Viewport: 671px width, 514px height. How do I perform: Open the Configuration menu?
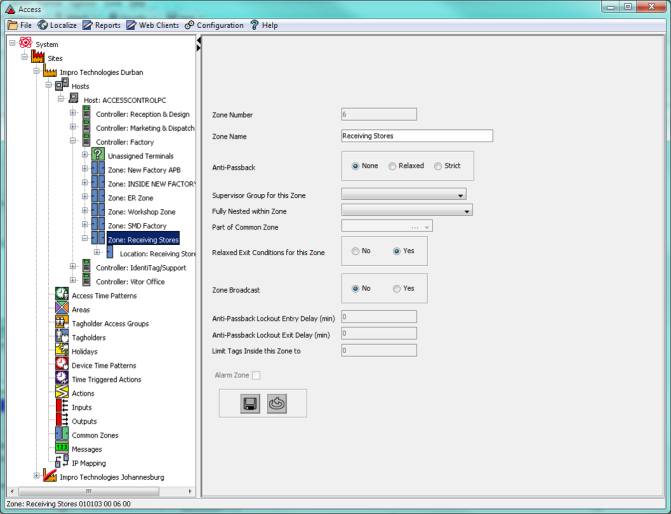tap(214, 25)
